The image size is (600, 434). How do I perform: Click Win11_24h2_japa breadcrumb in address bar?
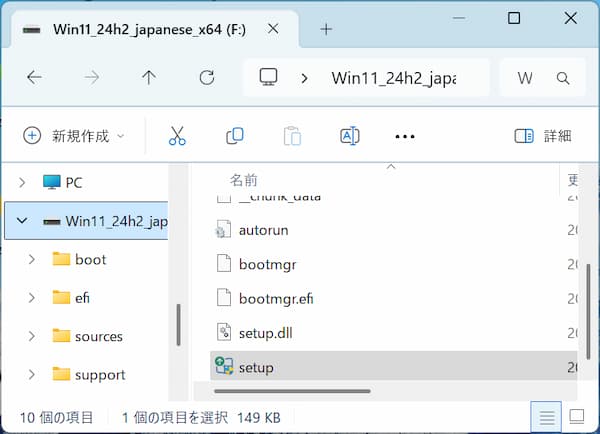pyautogui.click(x=394, y=78)
